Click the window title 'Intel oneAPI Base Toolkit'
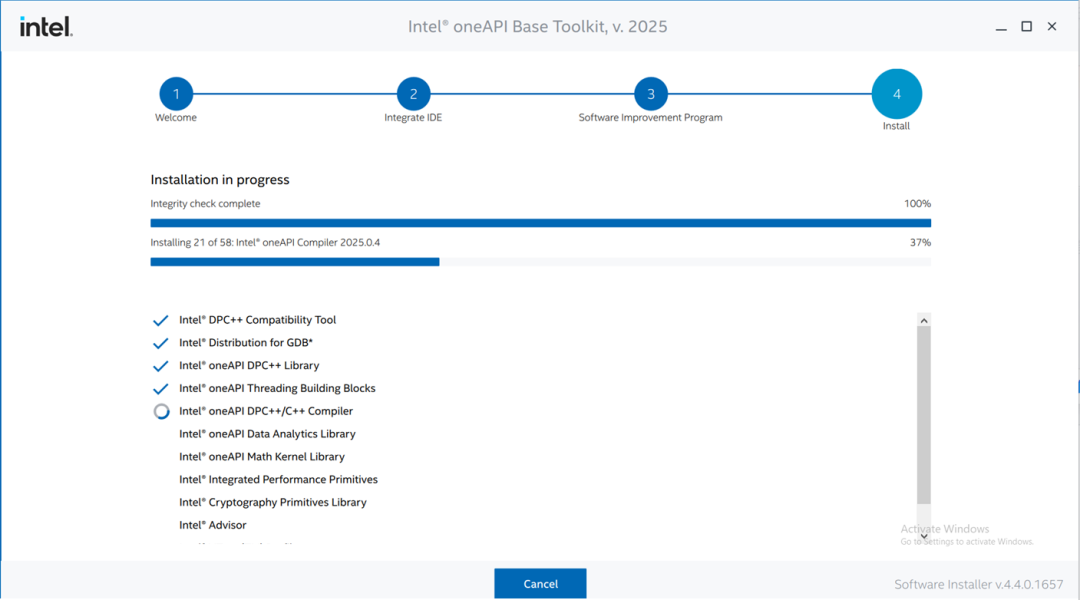 pos(537,26)
